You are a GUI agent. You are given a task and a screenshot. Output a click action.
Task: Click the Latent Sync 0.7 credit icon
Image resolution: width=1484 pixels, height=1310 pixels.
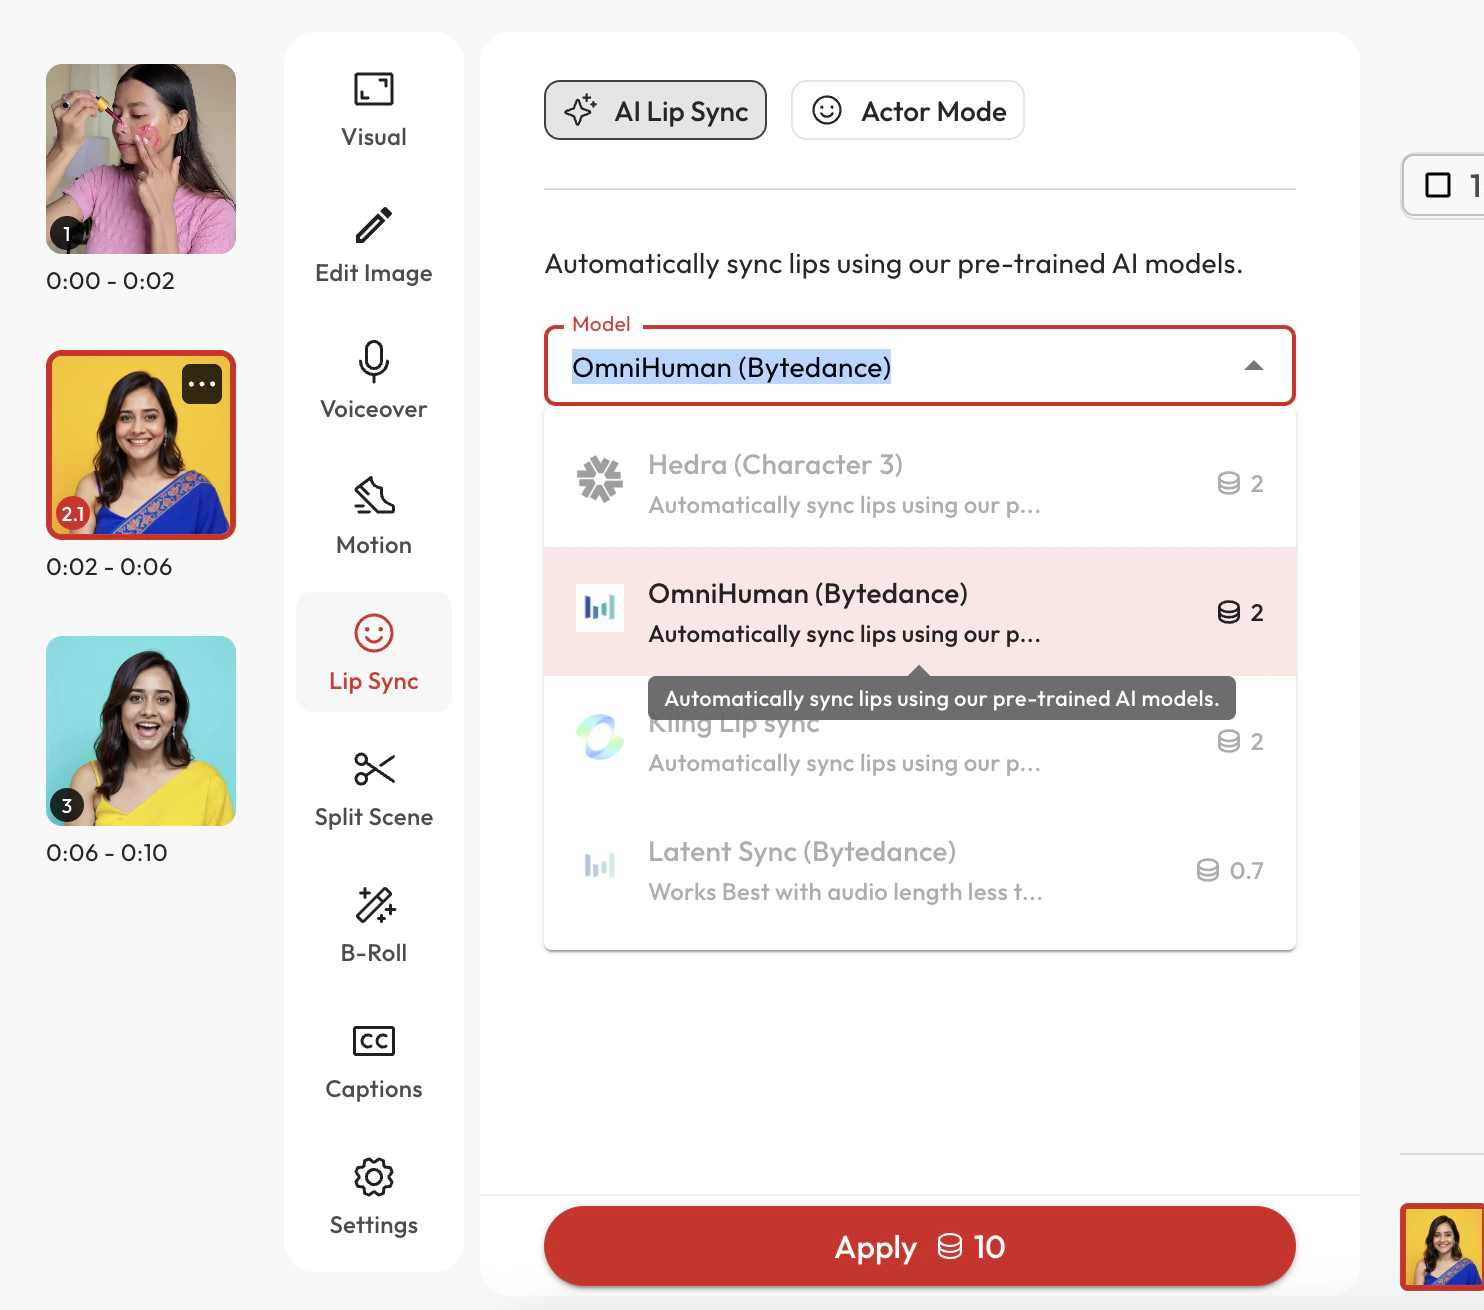click(1208, 871)
